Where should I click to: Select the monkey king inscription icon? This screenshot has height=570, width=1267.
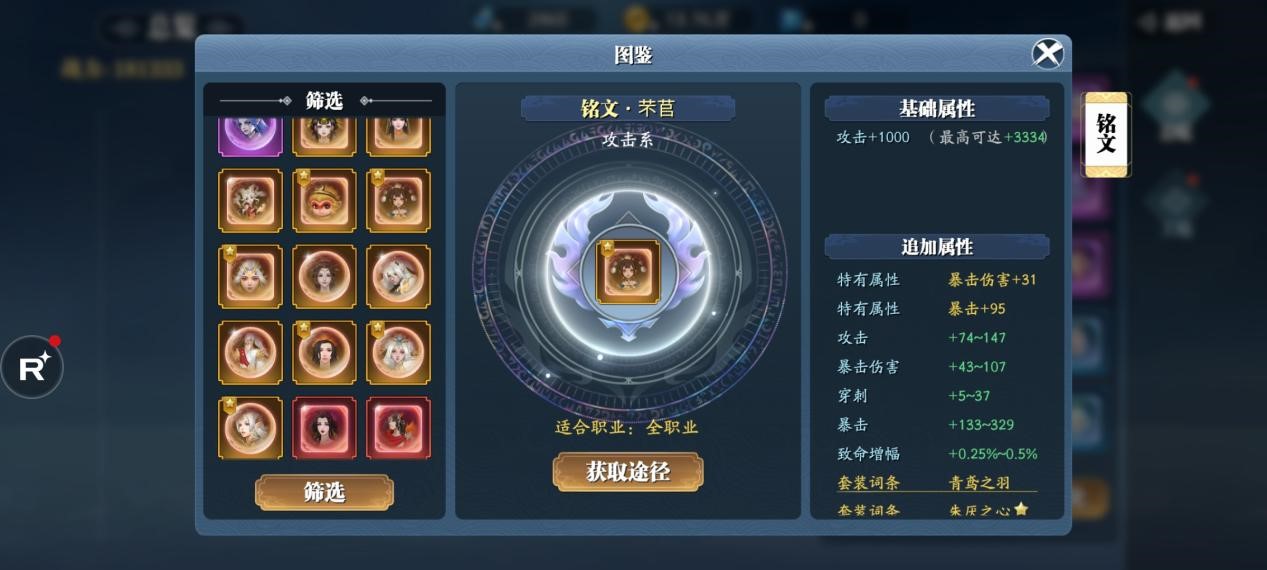point(324,200)
